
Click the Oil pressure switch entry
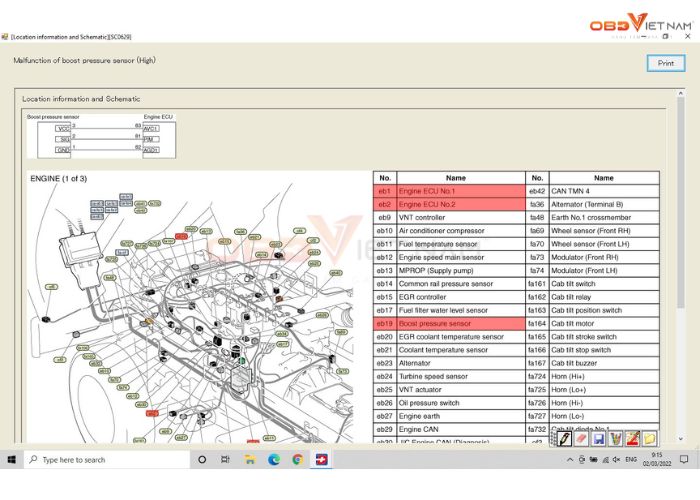[x=429, y=403]
